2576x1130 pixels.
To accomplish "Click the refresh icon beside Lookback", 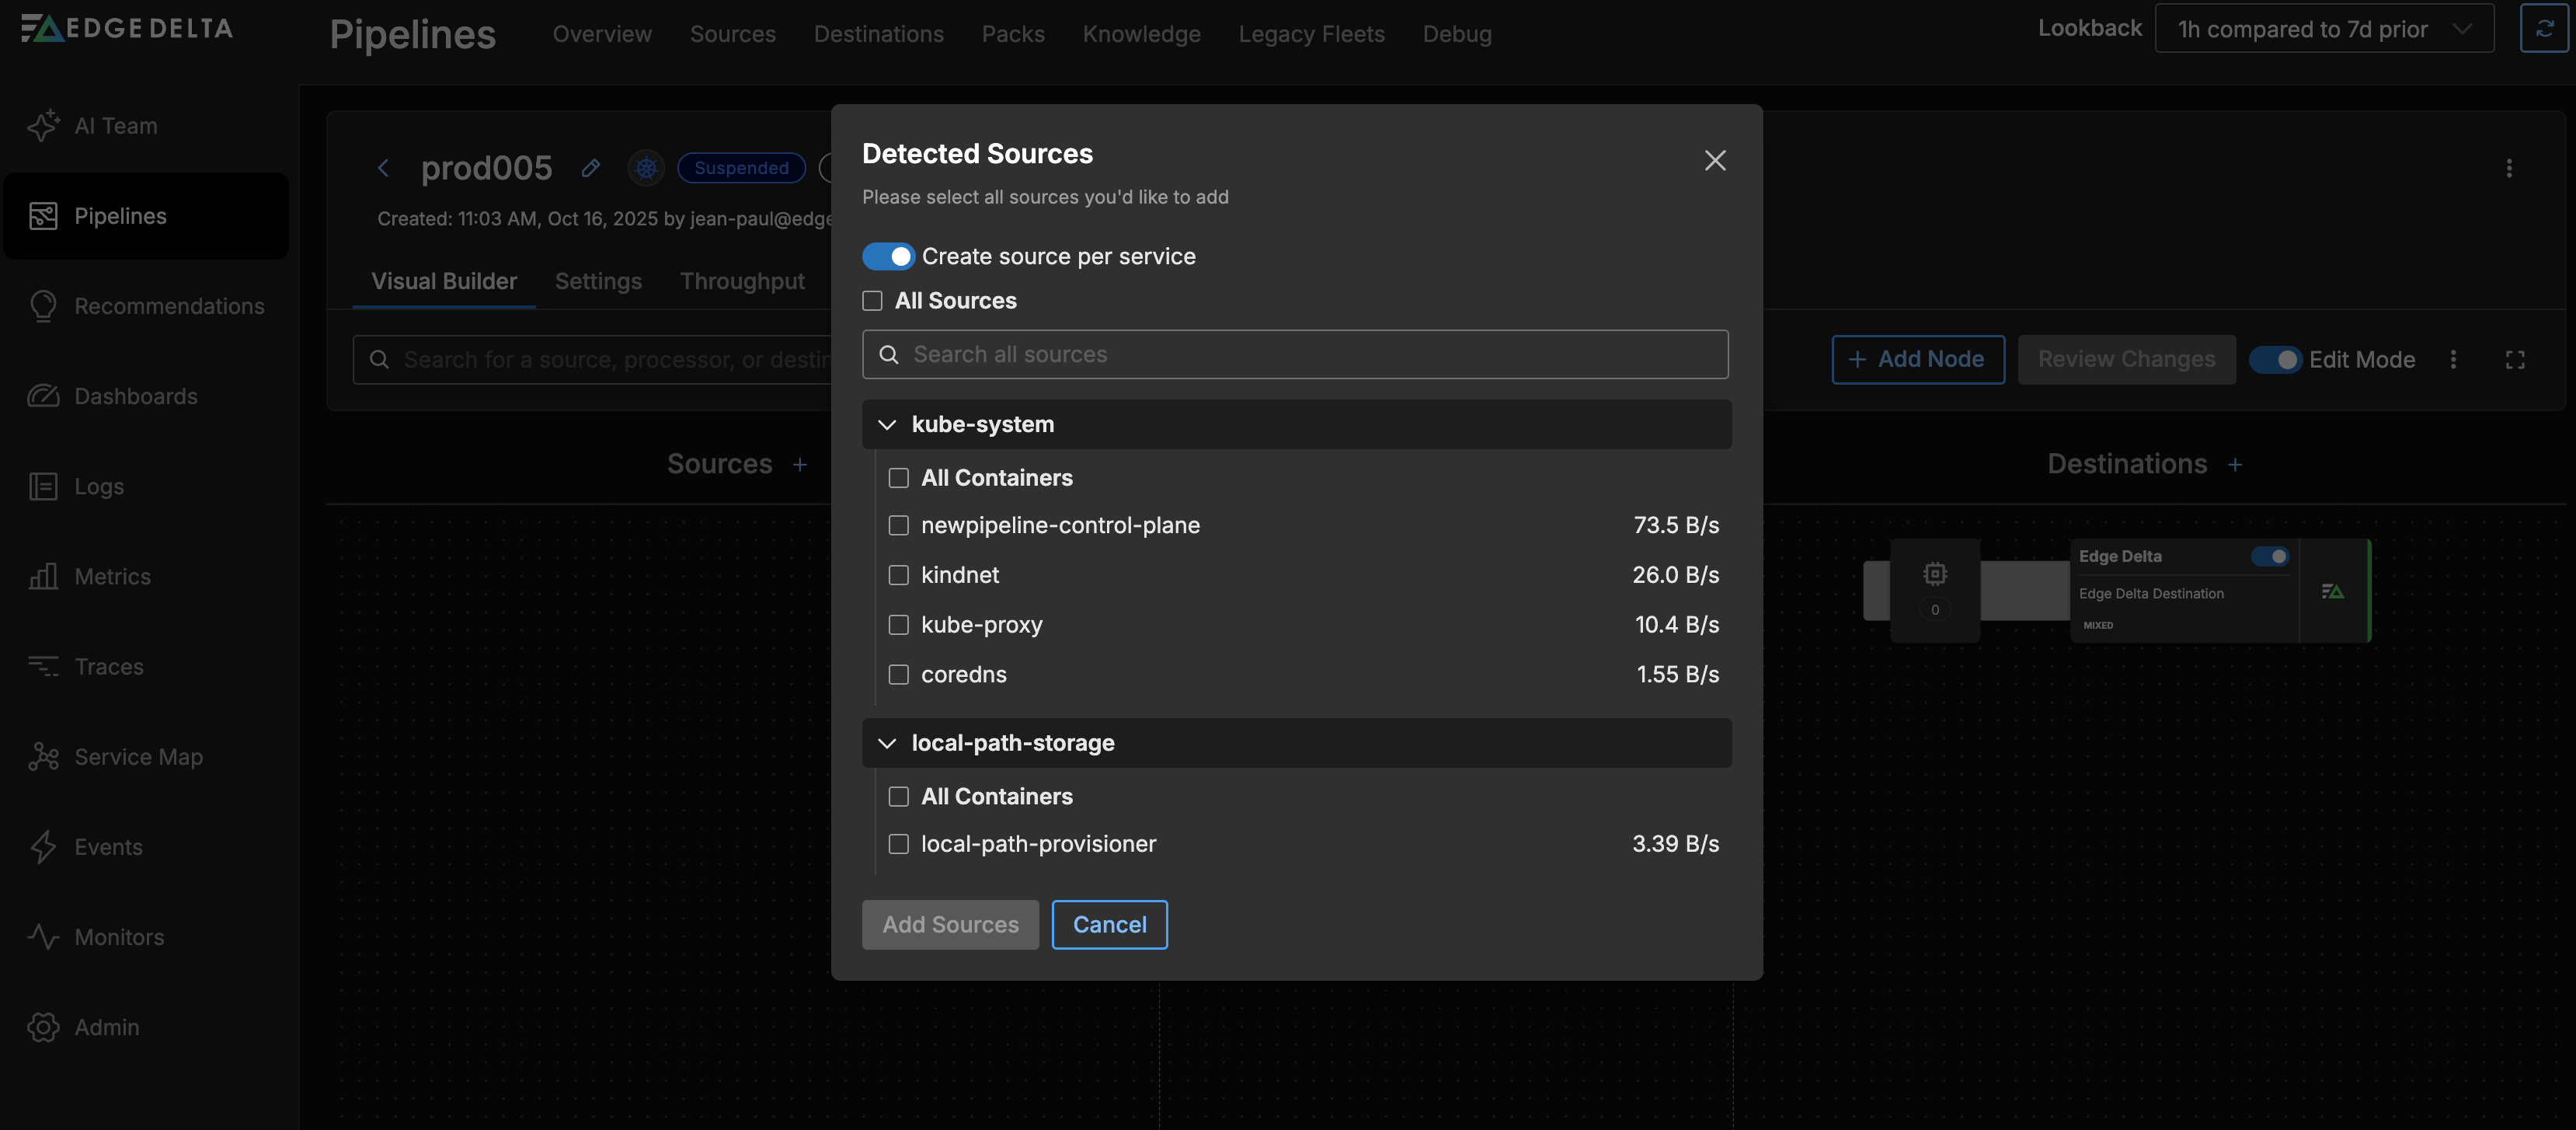I will tap(2543, 29).
